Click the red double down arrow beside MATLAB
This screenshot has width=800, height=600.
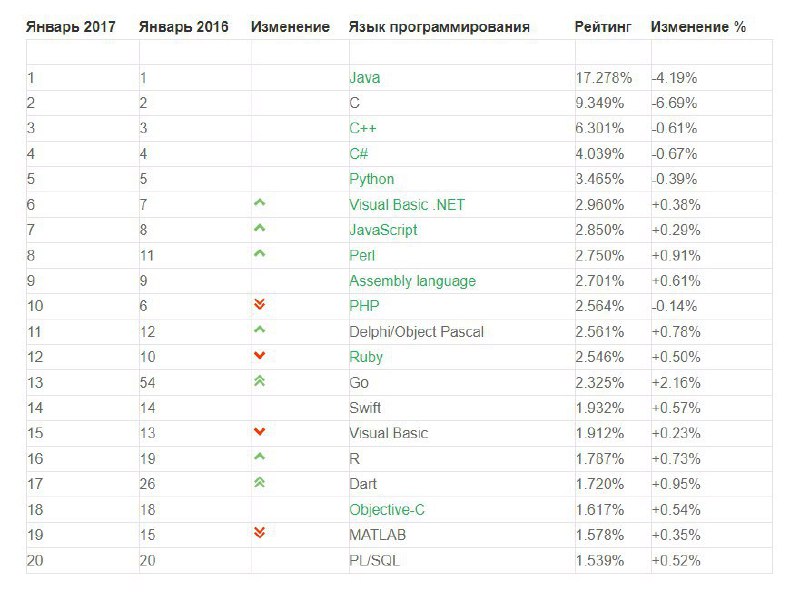point(259,533)
